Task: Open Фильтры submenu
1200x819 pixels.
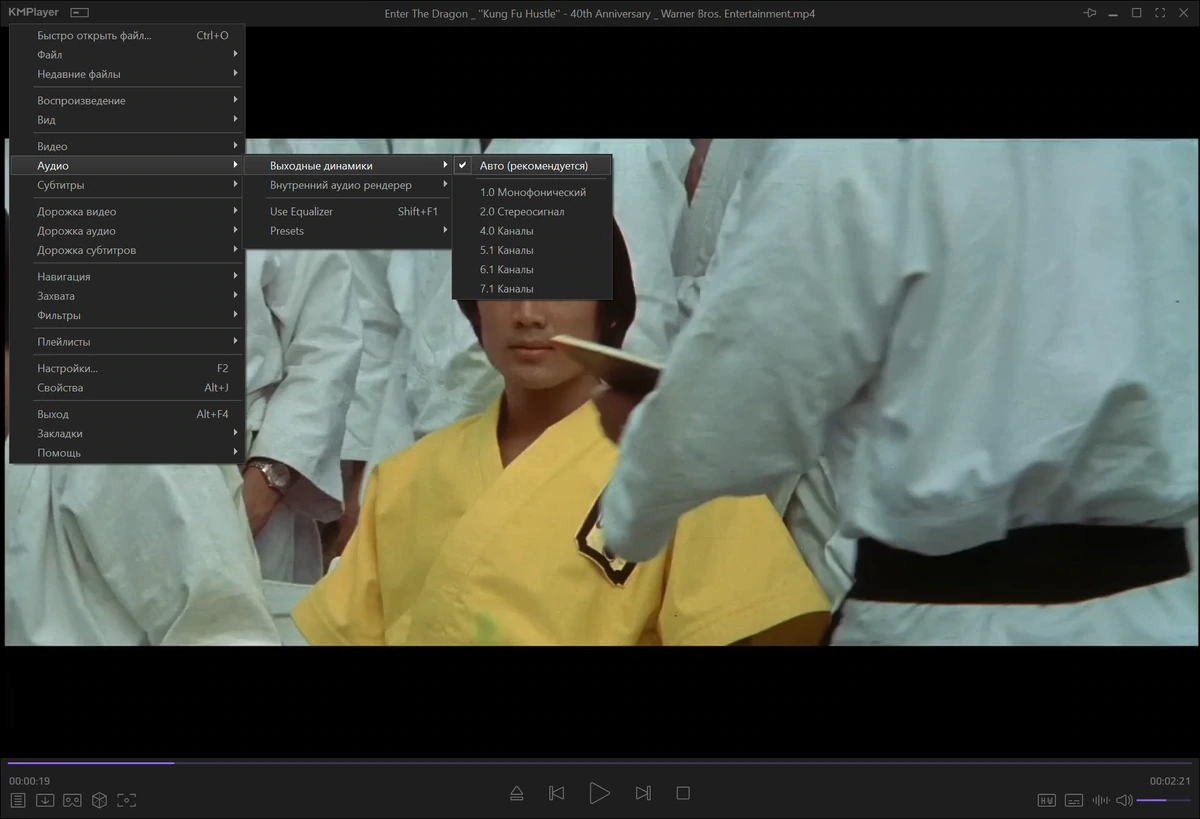Action: pyautogui.click(x=127, y=316)
